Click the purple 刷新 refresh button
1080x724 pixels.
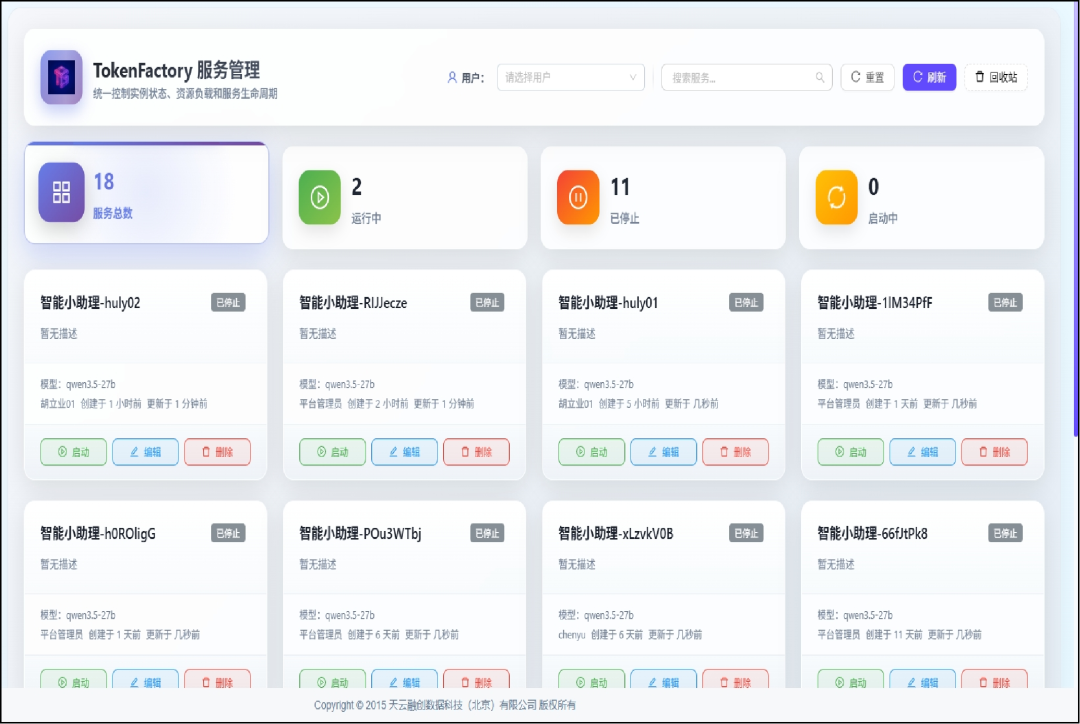pos(929,77)
